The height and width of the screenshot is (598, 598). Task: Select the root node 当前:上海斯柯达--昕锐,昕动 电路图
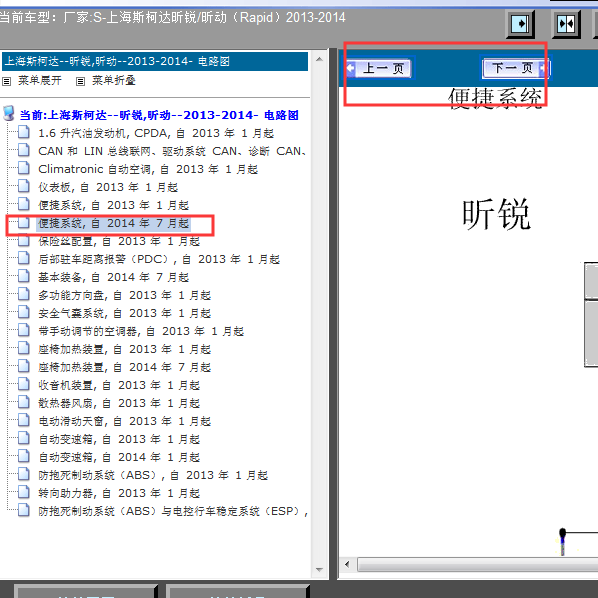[159, 115]
